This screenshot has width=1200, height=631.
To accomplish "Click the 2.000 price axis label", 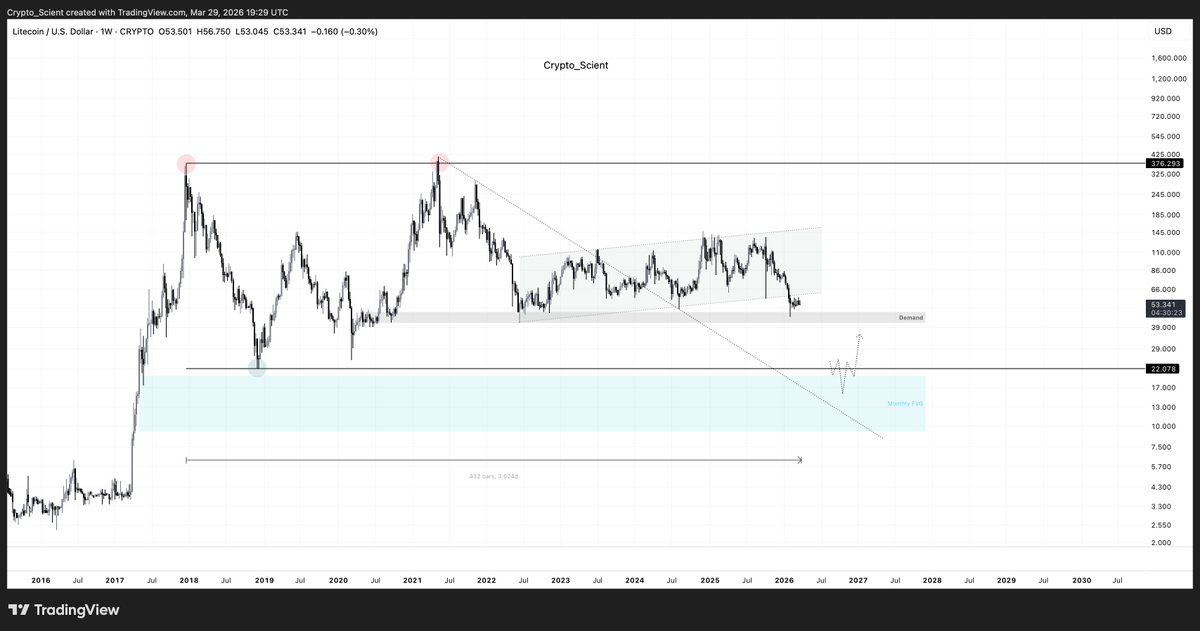I will pyautogui.click(x=1162, y=543).
